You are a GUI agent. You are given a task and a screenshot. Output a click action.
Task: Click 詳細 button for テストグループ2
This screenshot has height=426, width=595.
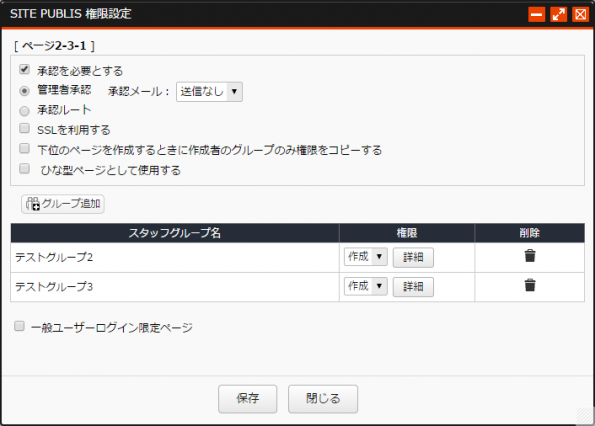413,258
